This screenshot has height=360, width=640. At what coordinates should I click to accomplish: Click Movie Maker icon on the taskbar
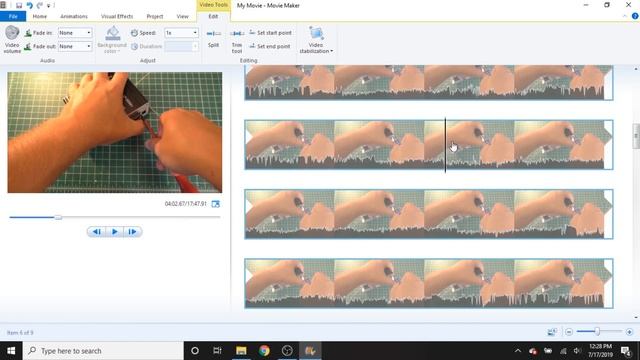[x=310, y=351]
